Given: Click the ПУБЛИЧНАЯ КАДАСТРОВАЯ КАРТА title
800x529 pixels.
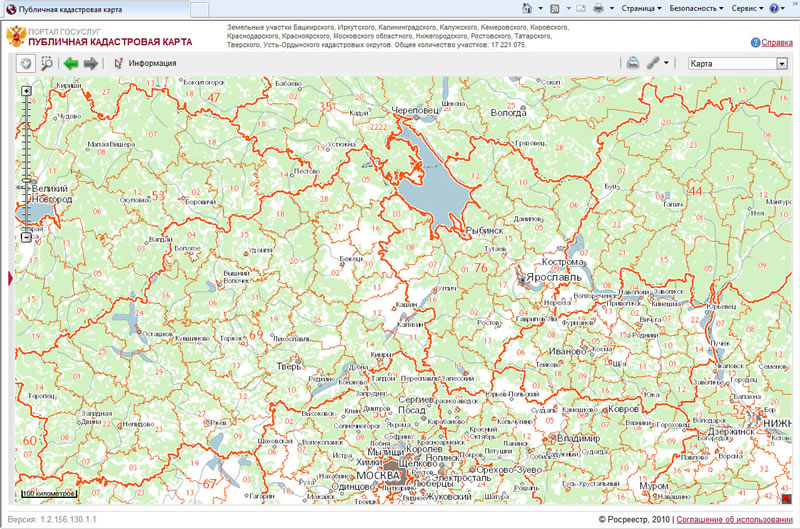Looking at the screenshot, I should pyautogui.click(x=110, y=42).
